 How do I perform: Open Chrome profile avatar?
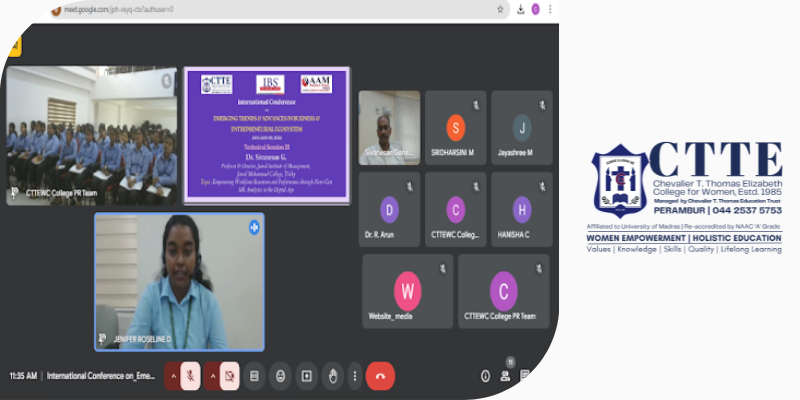[535, 9]
